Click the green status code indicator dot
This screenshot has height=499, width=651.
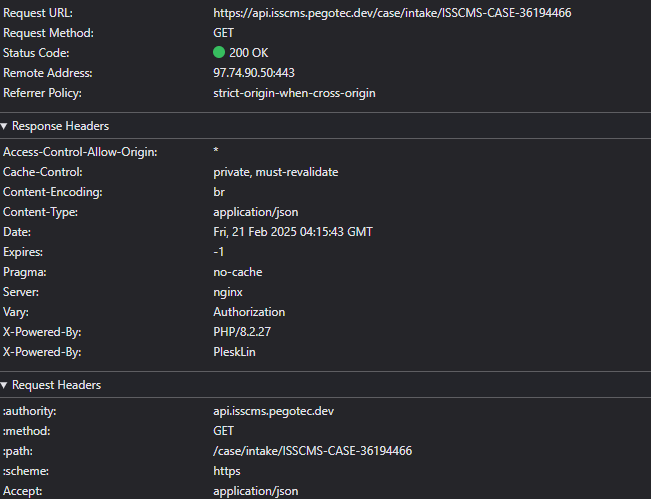(219, 53)
